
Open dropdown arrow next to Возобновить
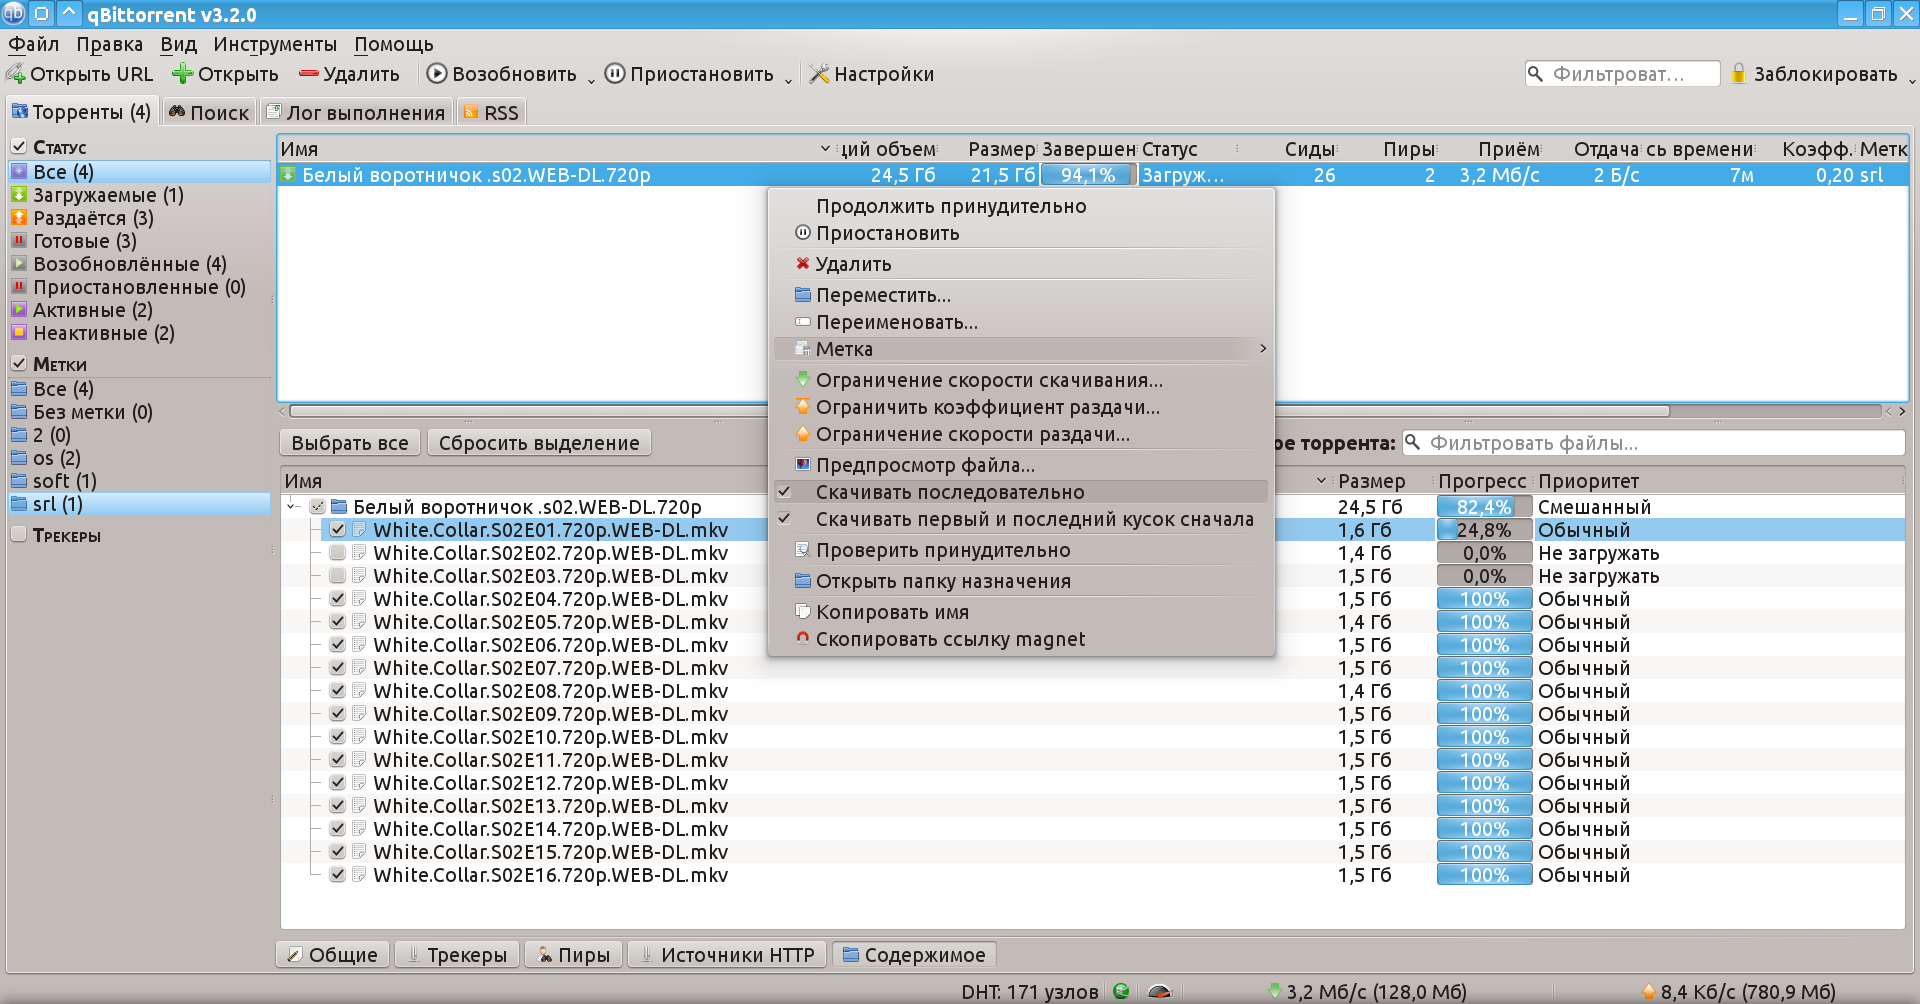(x=591, y=79)
